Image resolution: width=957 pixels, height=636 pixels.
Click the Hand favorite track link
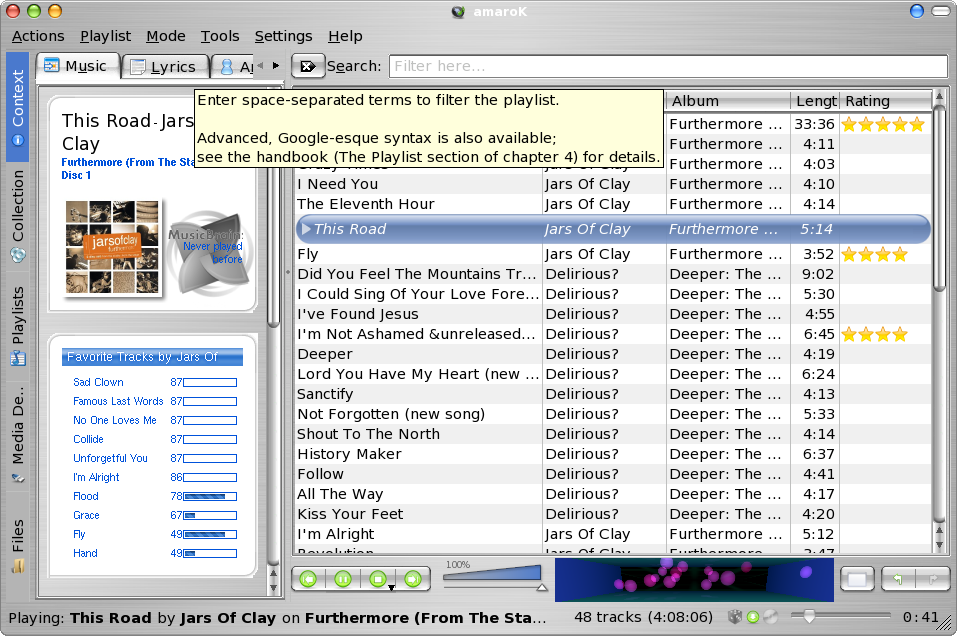pos(85,553)
